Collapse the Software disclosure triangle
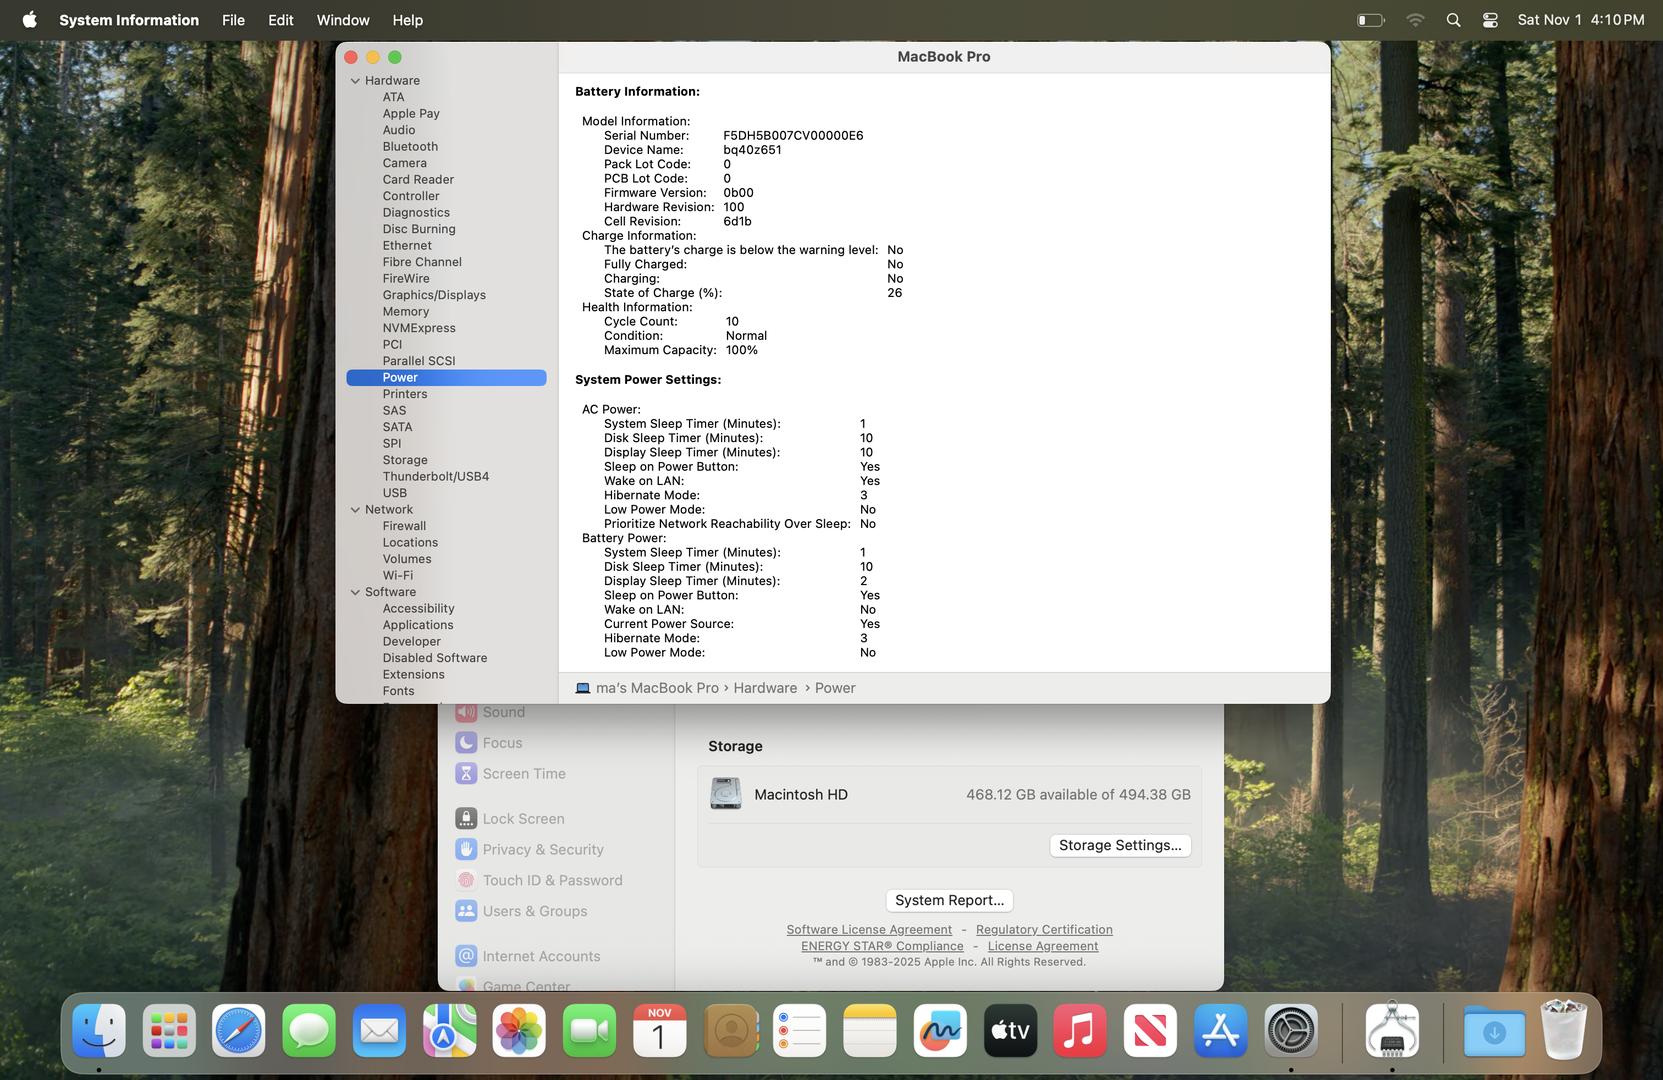 pyautogui.click(x=355, y=592)
